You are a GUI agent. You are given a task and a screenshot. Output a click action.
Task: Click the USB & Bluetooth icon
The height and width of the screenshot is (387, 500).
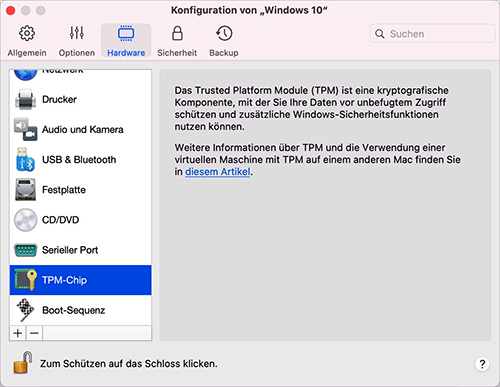(26, 160)
